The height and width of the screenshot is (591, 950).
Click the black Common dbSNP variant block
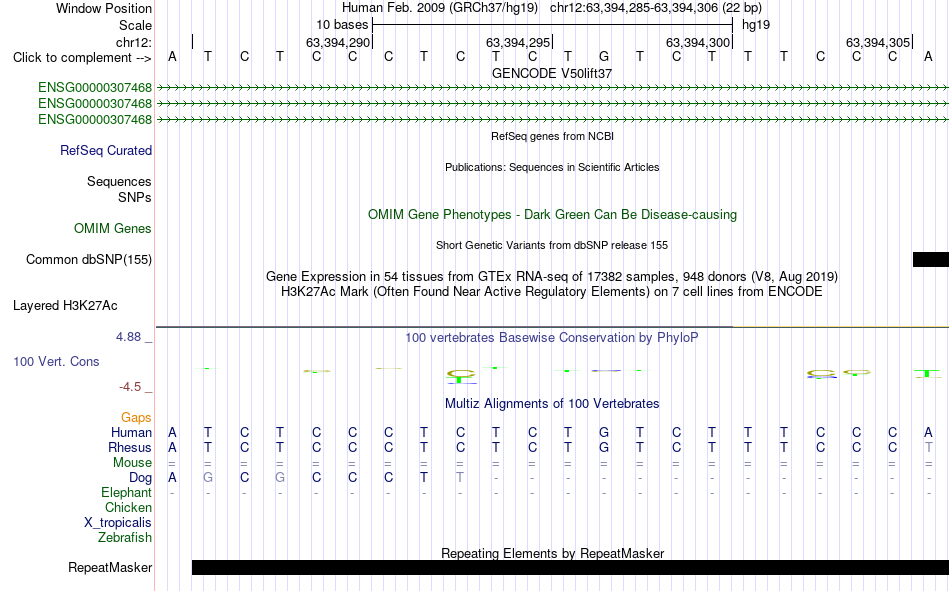931,259
